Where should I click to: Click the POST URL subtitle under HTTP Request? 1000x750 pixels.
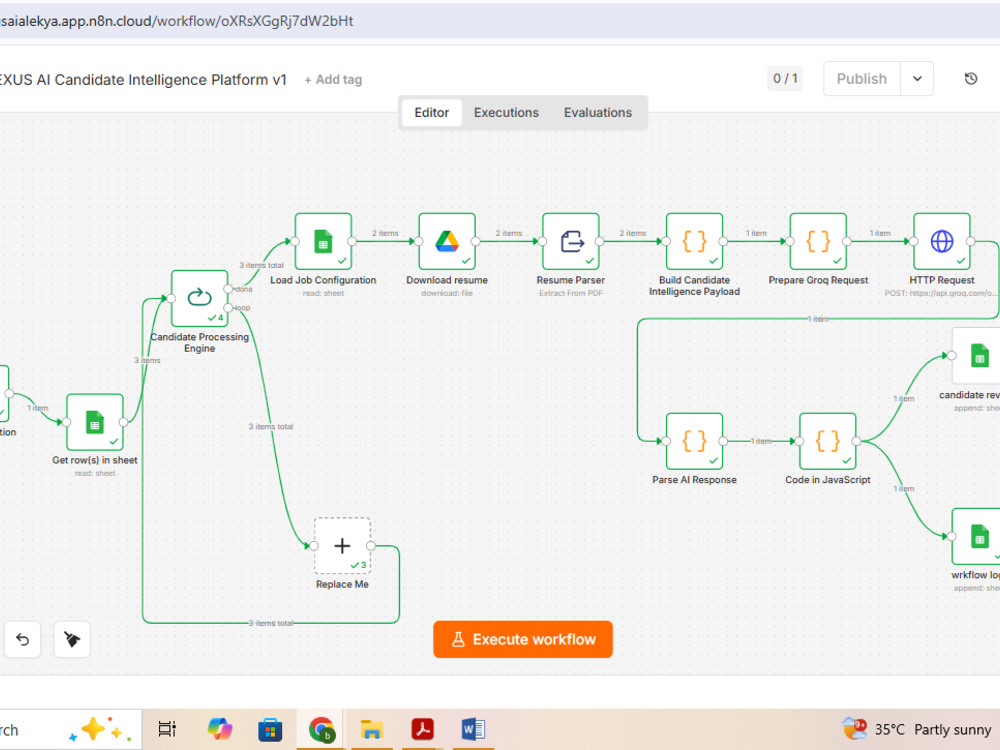(940, 293)
